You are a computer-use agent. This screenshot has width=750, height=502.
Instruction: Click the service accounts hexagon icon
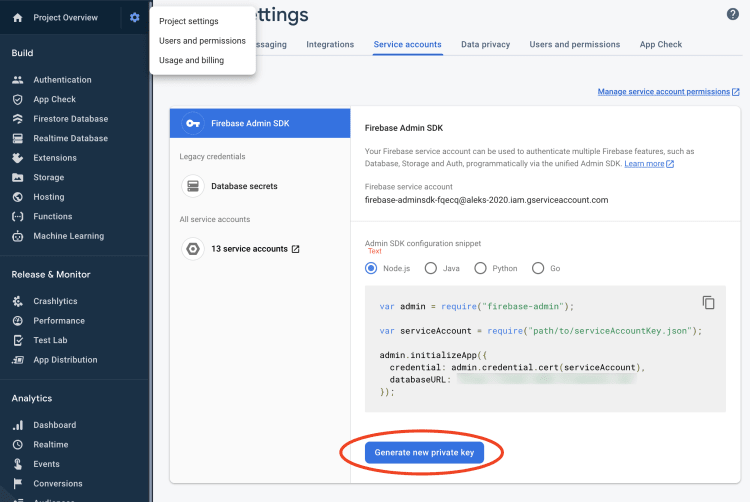point(193,249)
